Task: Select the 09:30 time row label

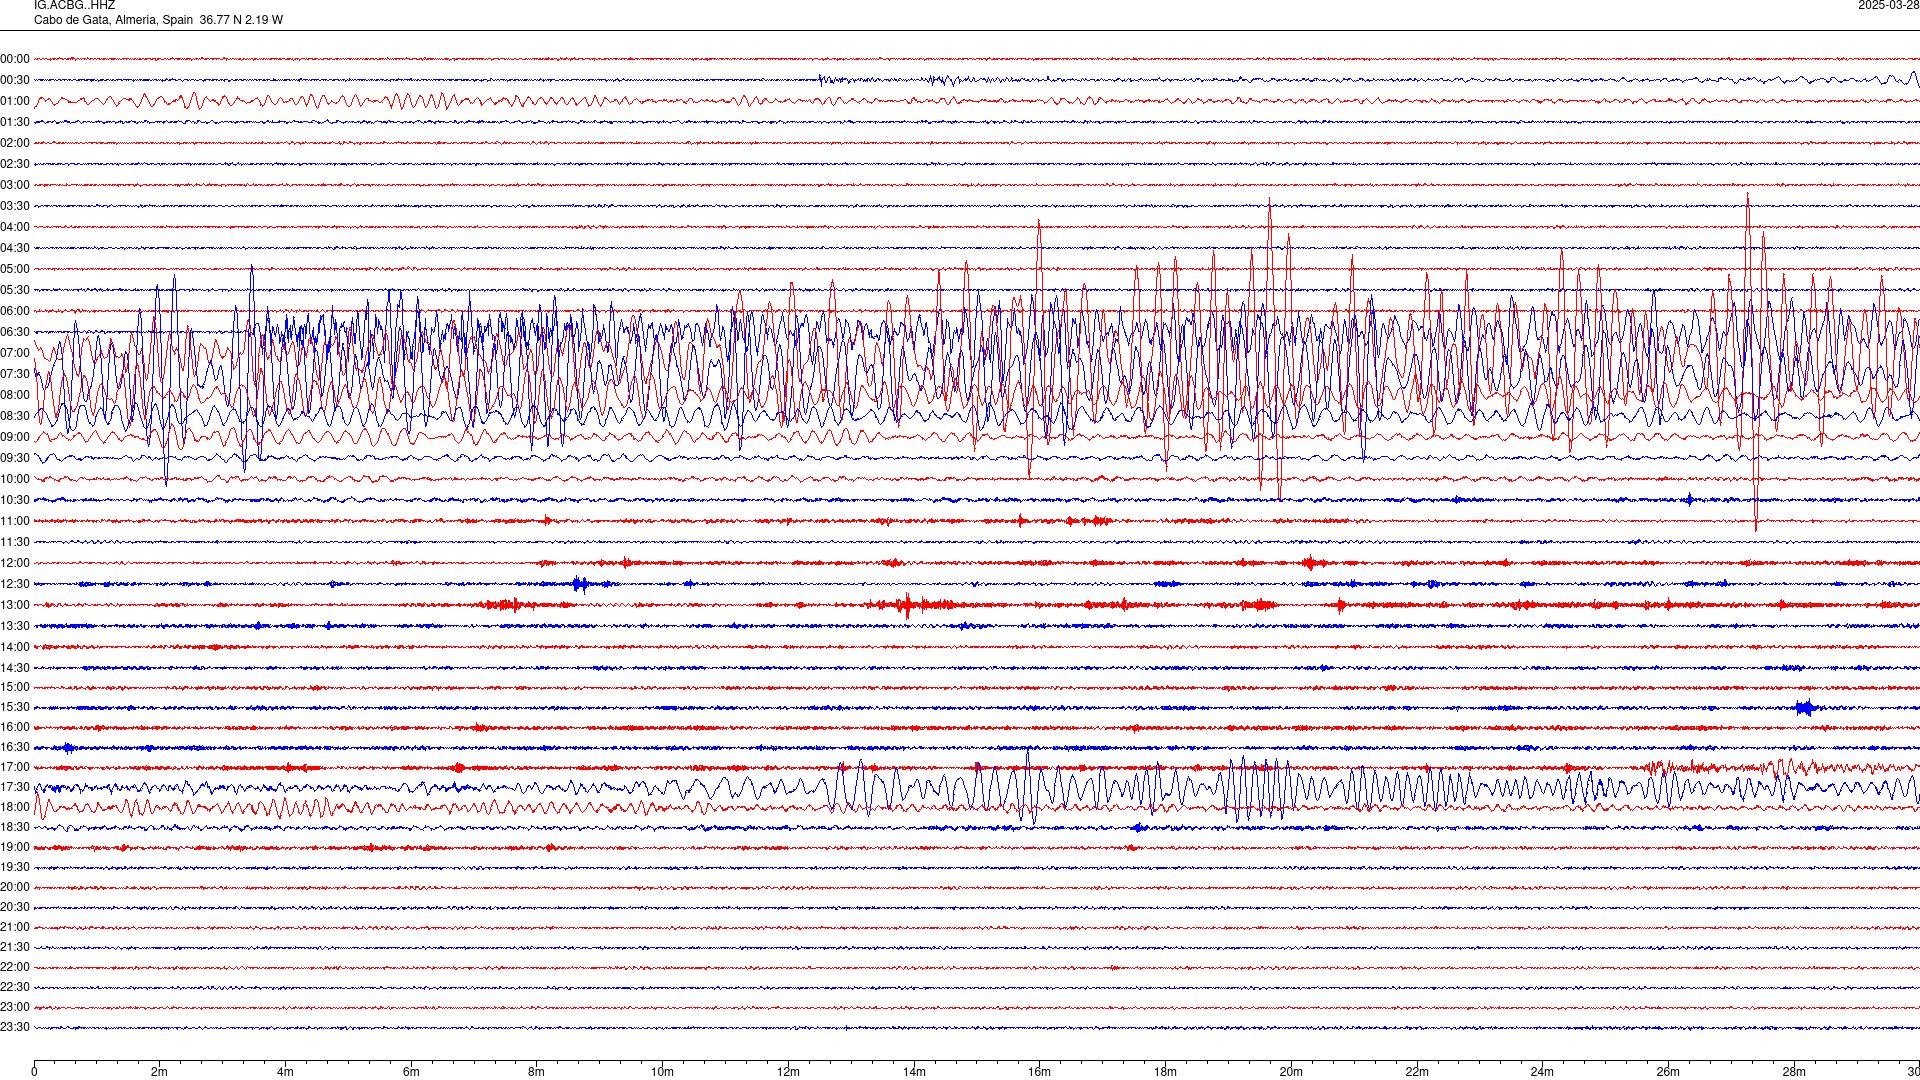Action: pyautogui.click(x=15, y=458)
